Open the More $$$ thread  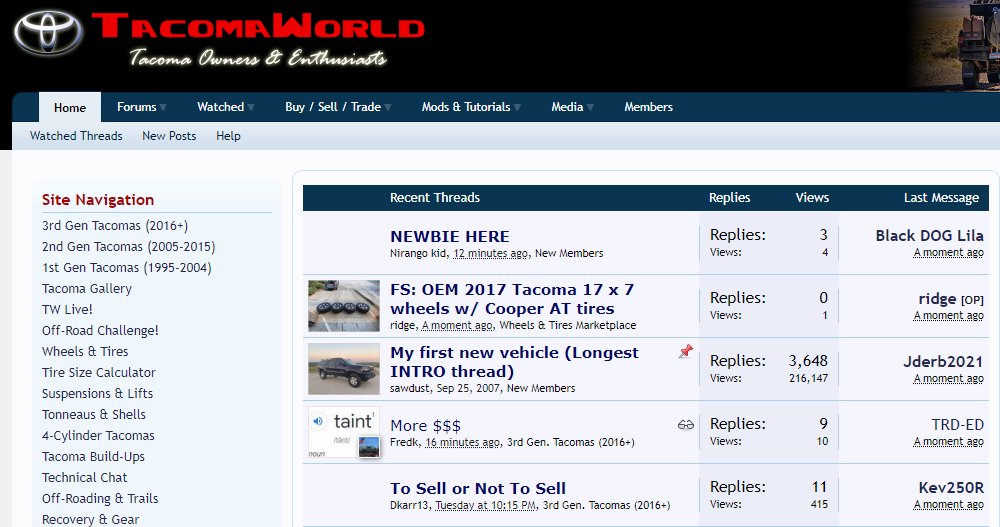tap(425, 426)
